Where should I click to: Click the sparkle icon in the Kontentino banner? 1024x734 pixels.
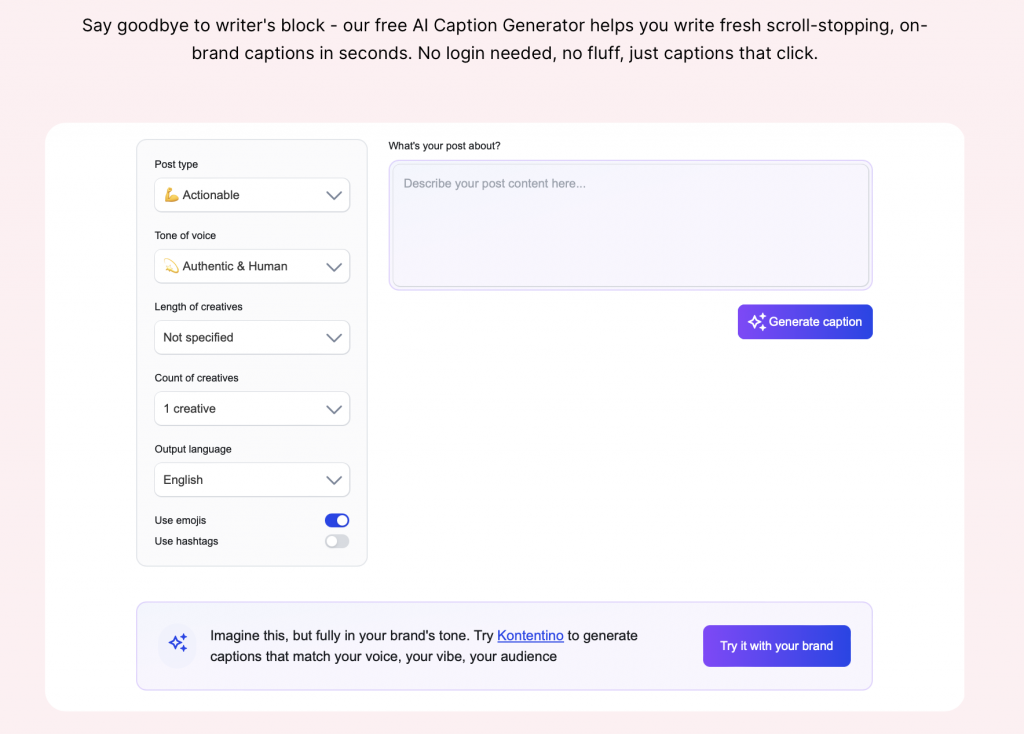(178, 643)
